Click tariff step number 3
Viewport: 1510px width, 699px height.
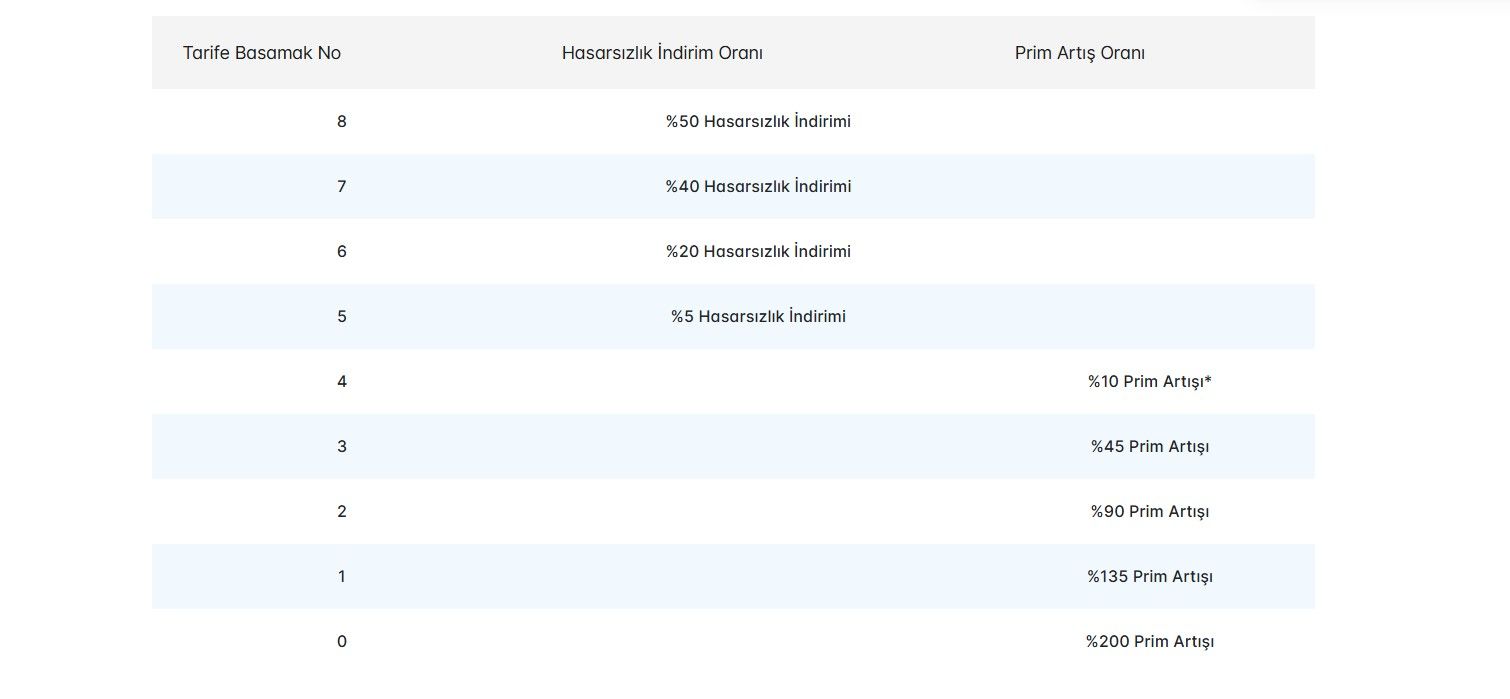pyautogui.click(x=342, y=447)
